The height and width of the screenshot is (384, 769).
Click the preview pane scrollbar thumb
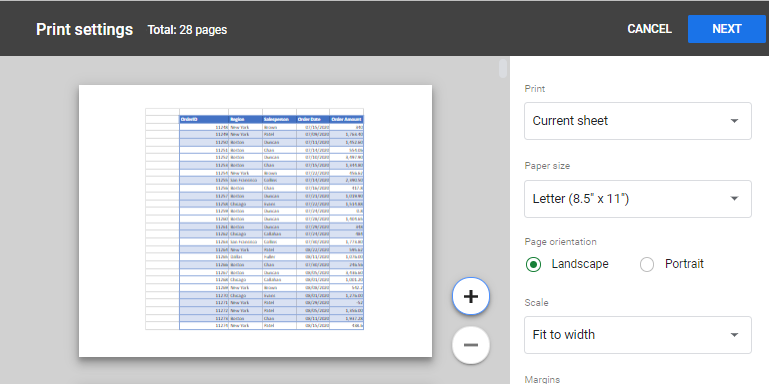[503, 69]
